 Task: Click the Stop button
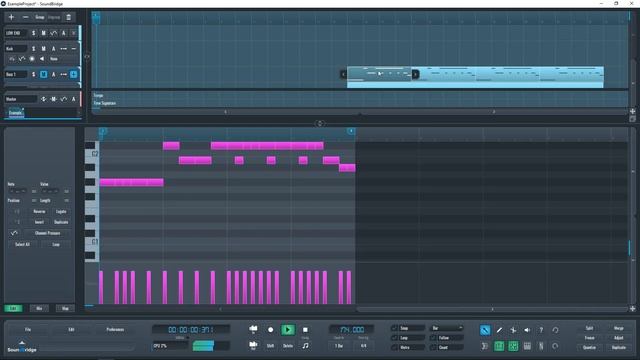pos(305,330)
